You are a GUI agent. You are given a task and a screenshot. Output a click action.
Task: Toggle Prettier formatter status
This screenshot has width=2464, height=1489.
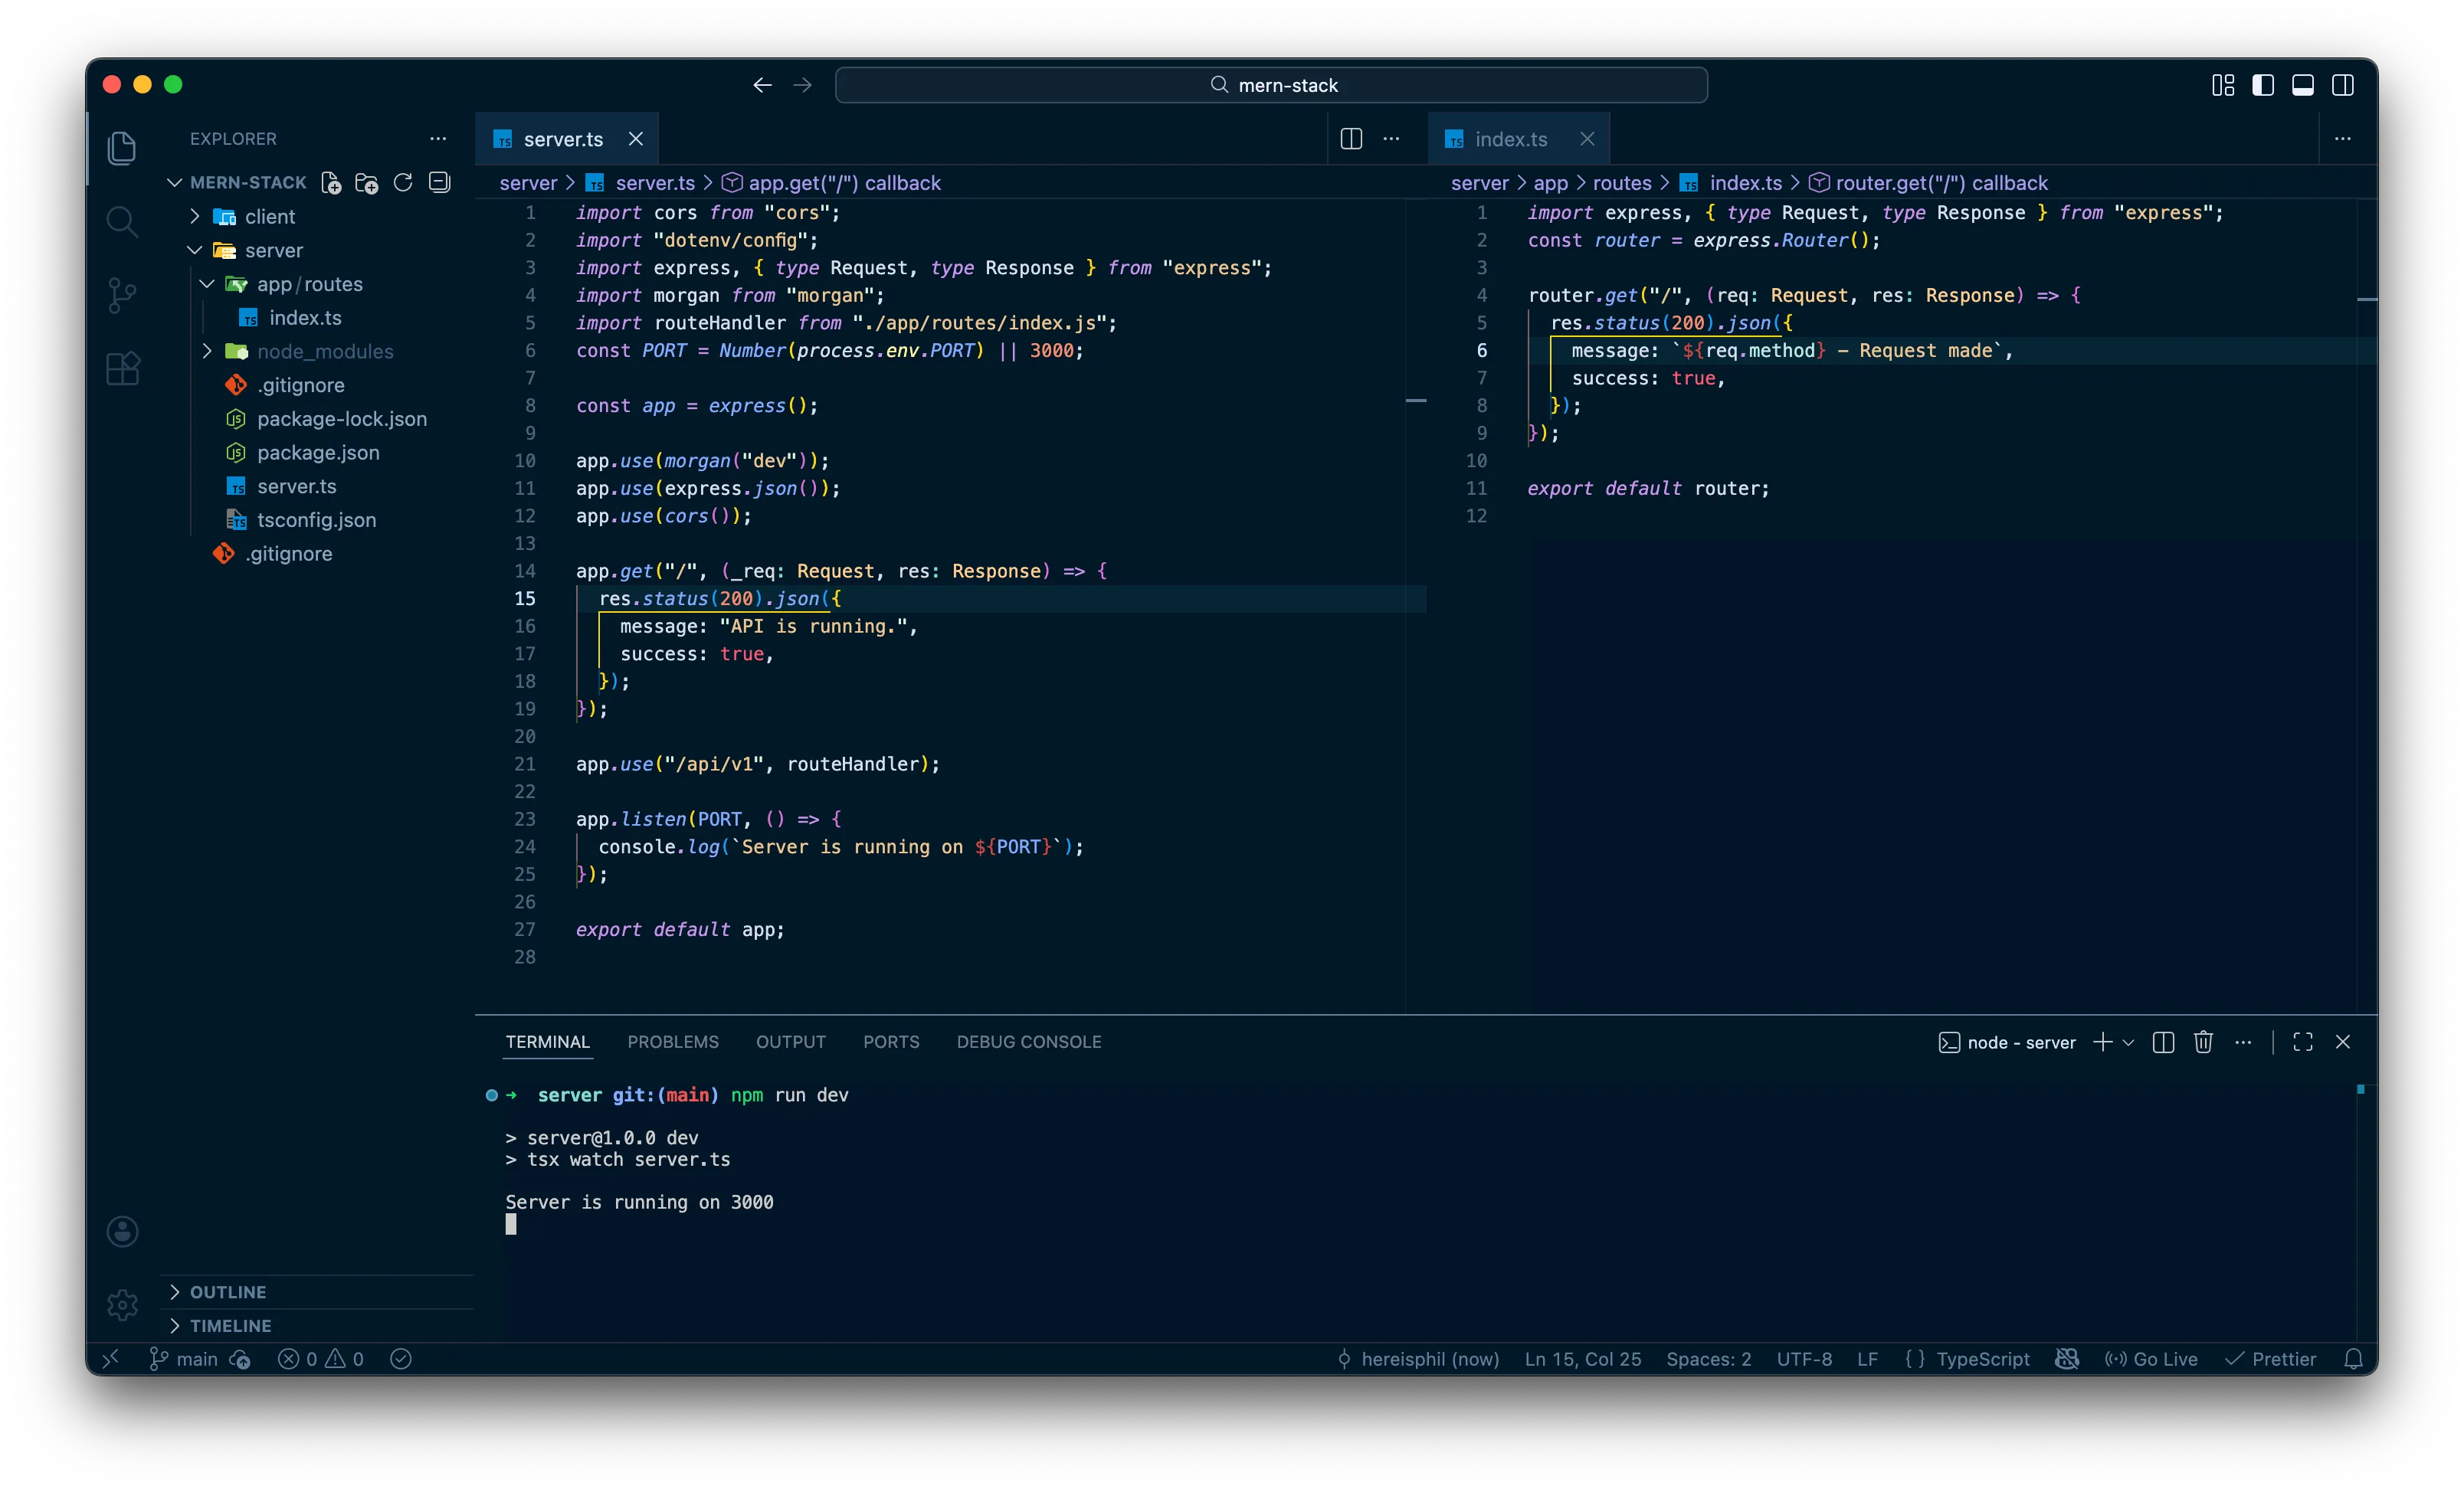click(2270, 1359)
